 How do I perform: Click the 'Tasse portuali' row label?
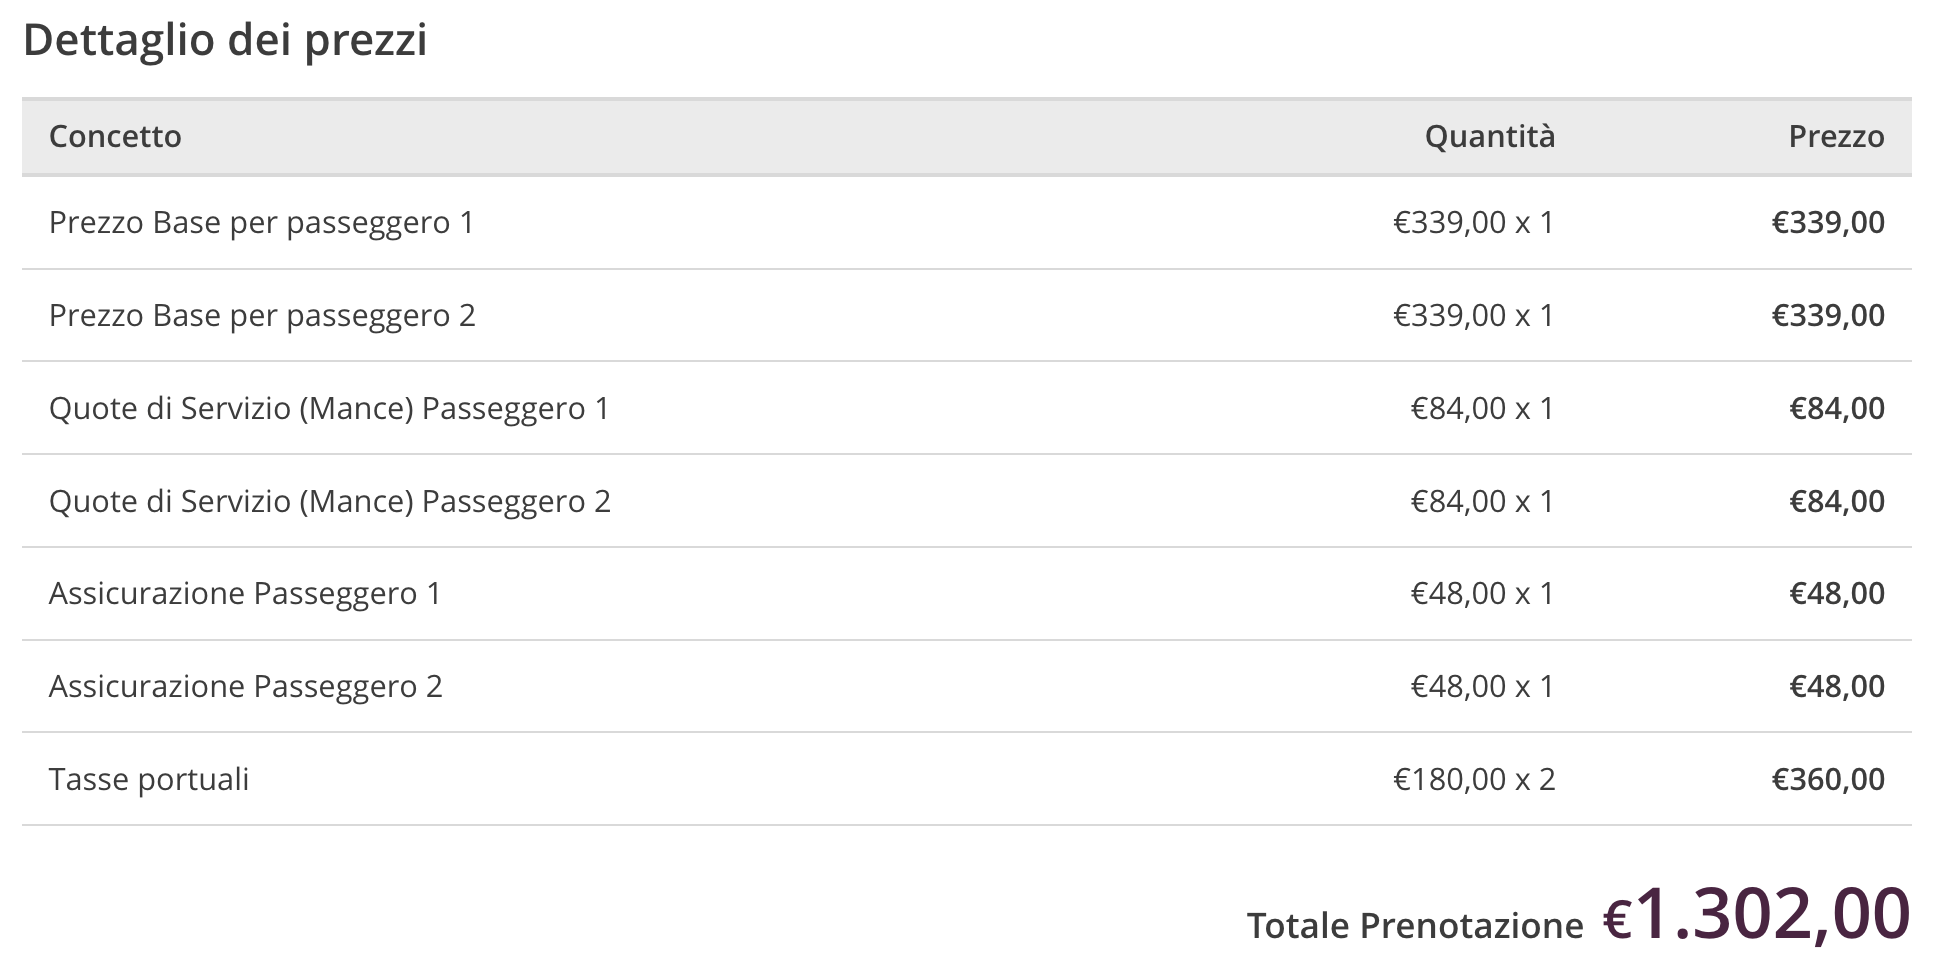(149, 779)
